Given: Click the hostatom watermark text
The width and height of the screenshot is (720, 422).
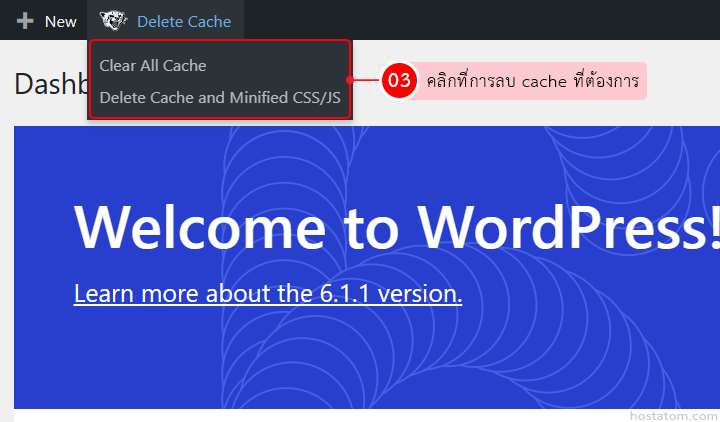Looking at the screenshot, I should click(673, 411).
